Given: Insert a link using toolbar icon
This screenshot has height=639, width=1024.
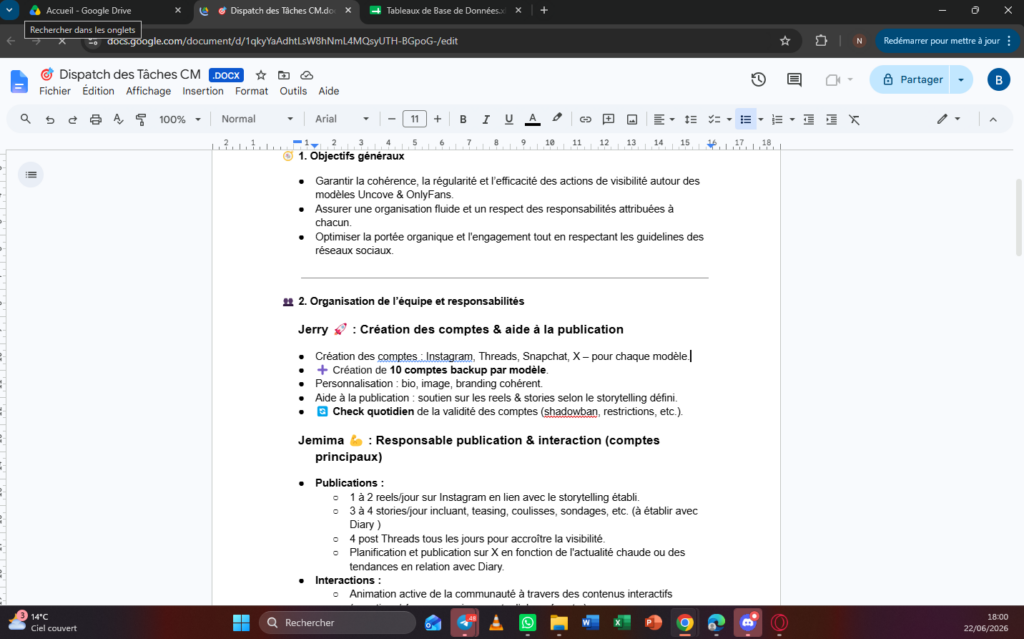Looking at the screenshot, I should point(585,120).
